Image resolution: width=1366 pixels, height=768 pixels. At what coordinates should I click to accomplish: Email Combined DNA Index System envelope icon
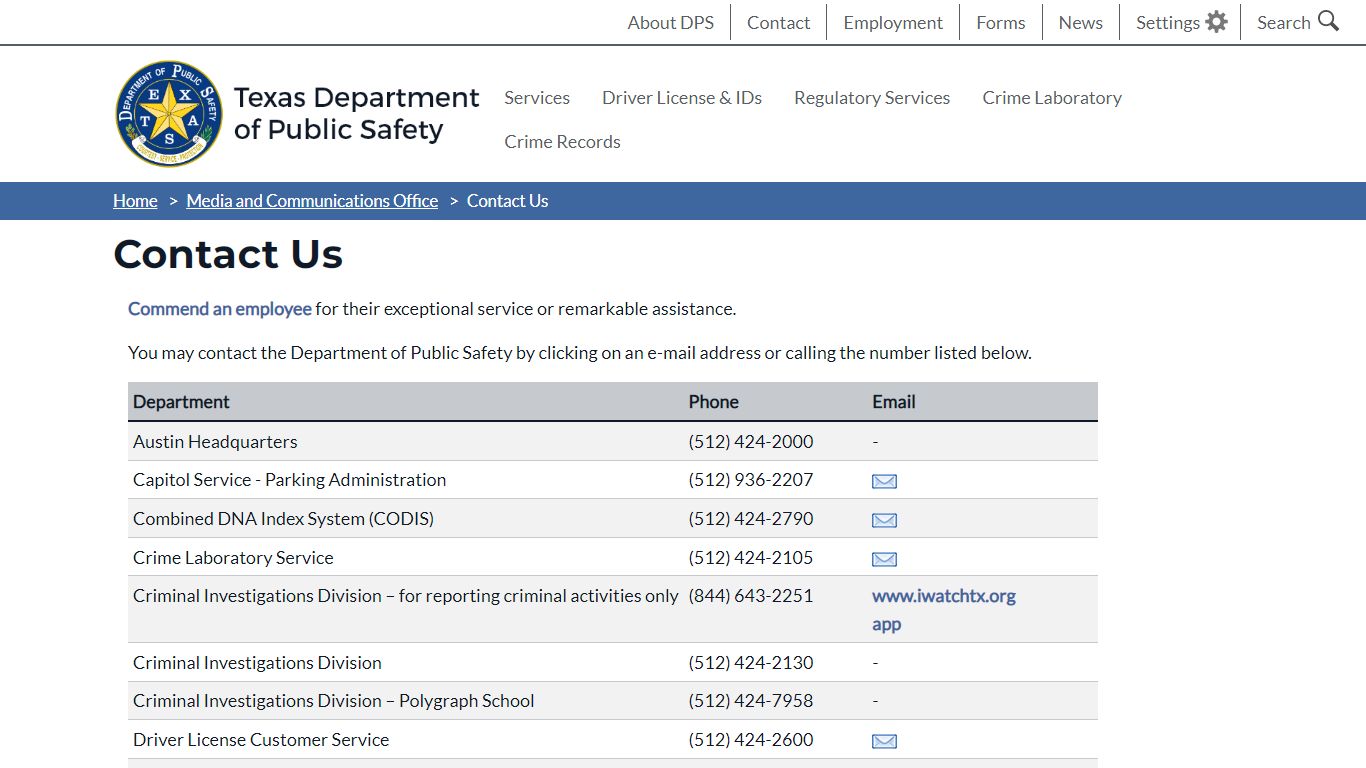pos(884,520)
